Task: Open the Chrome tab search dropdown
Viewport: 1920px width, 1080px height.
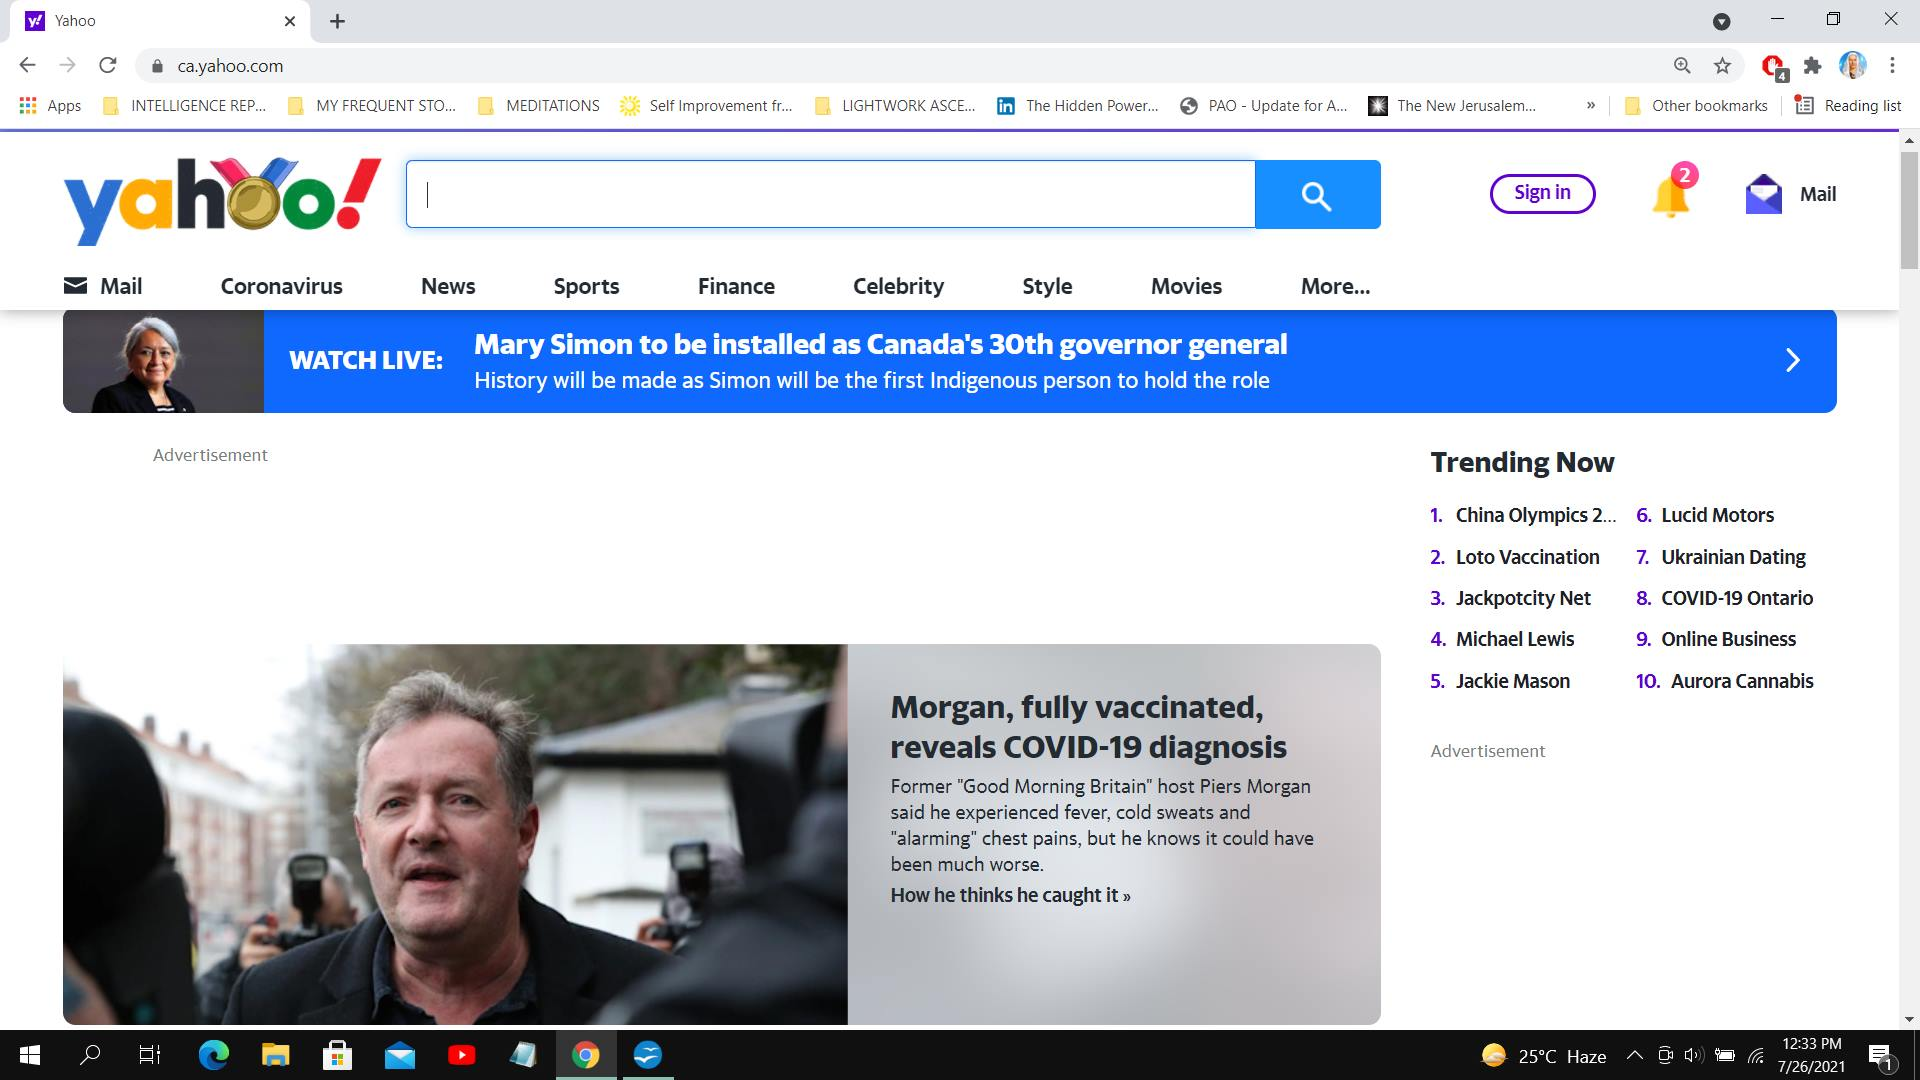Action: pos(1721,21)
